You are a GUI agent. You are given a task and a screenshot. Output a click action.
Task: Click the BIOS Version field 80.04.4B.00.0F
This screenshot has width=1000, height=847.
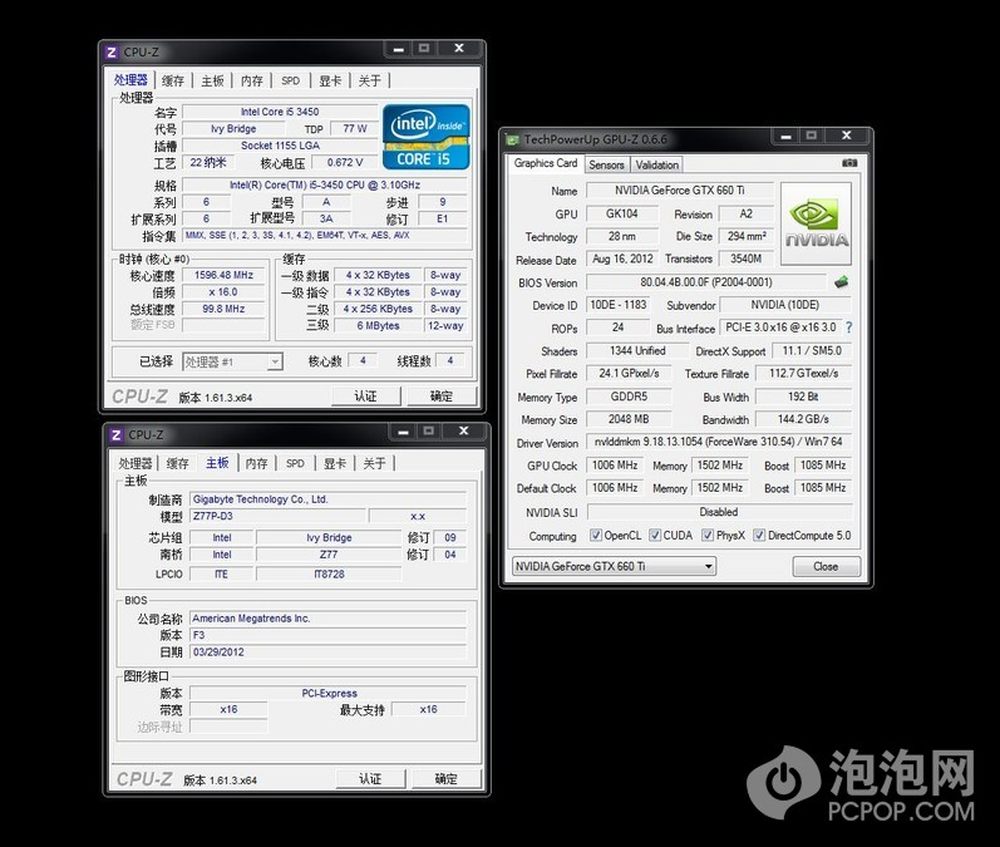(x=706, y=282)
